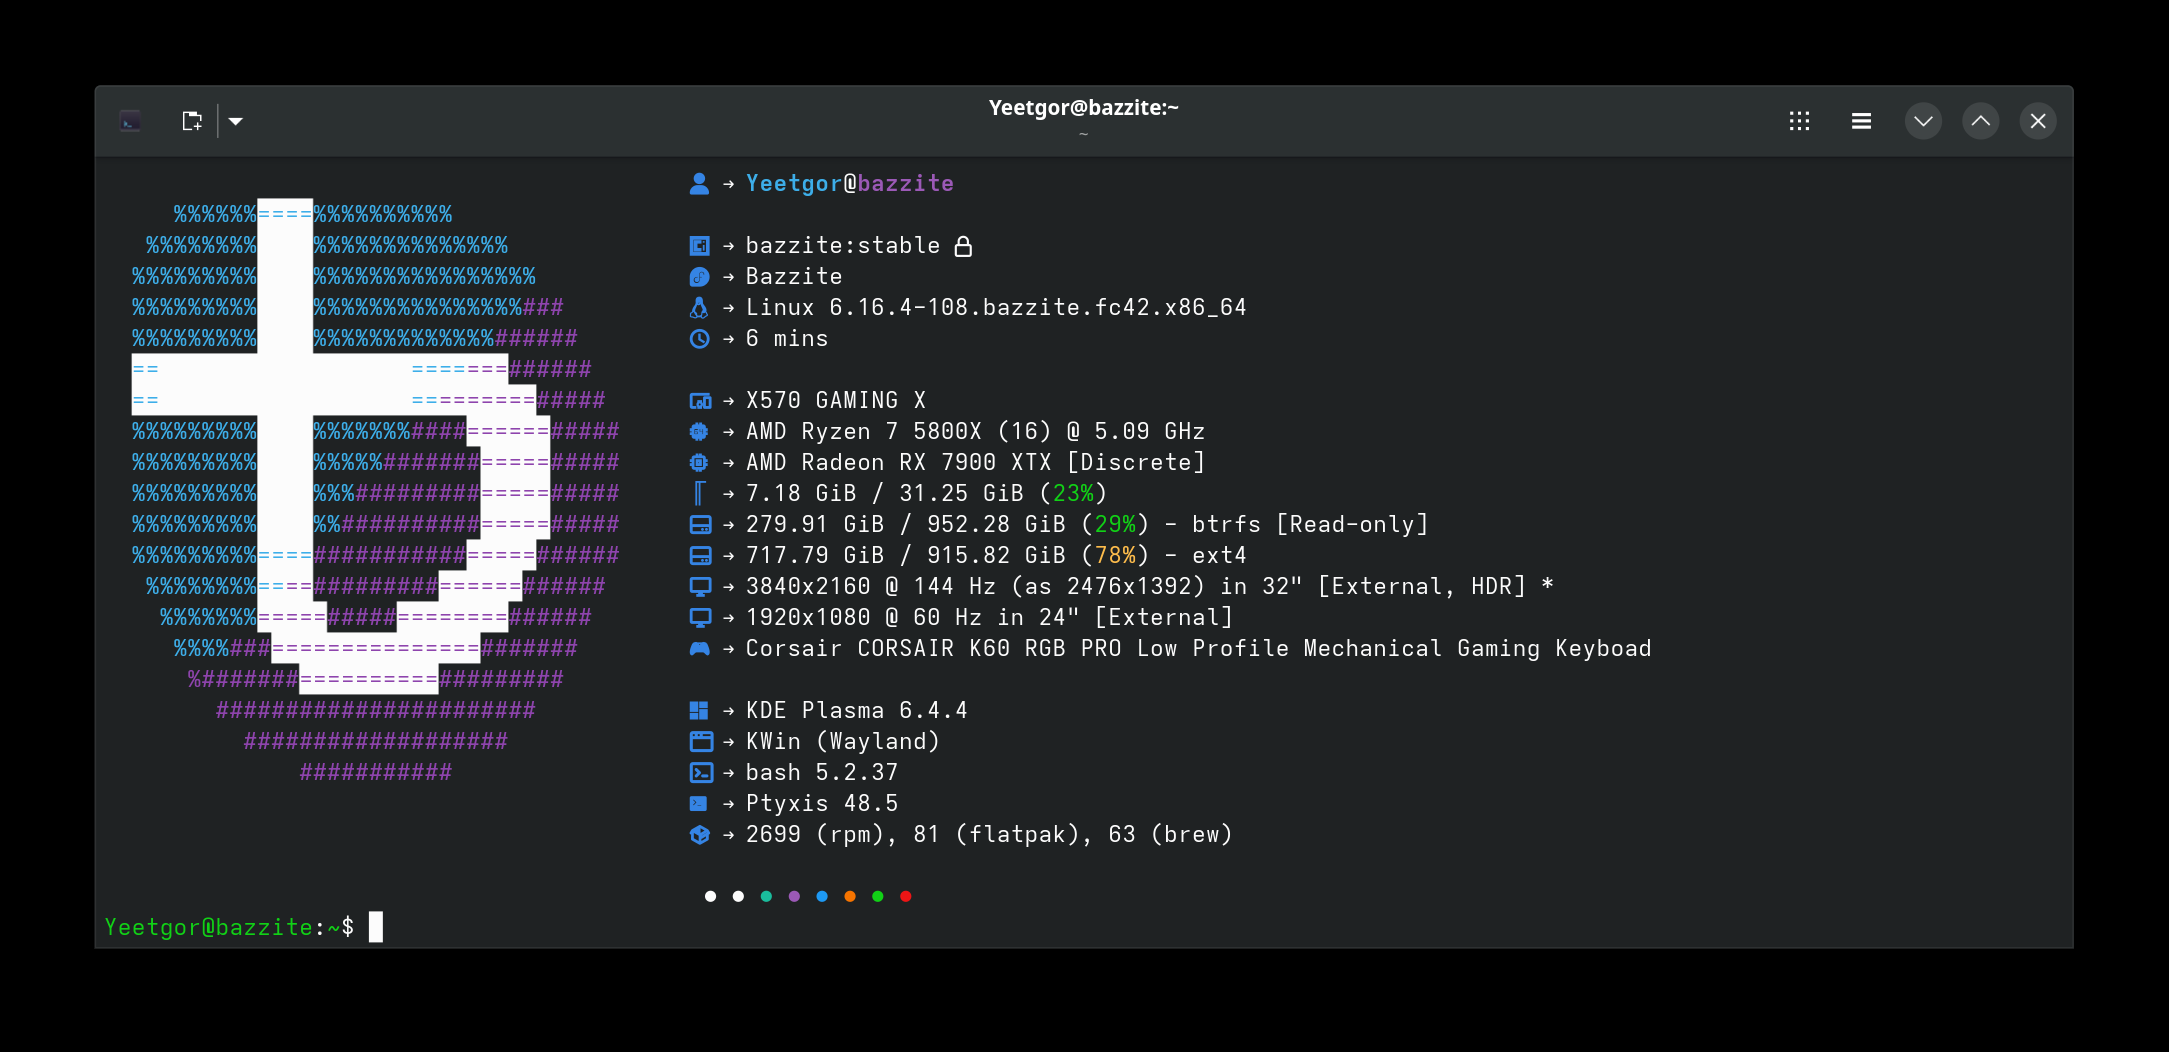Viewport: 2169px width, 1052px height.
Task: Click the new tab button in header
Action: (x=192, y=121)
